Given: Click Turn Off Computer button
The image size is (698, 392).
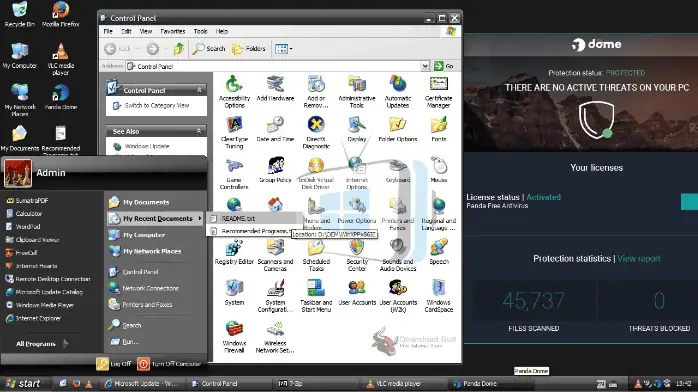Looking at the screenshot, I should (x=169, y=364).
